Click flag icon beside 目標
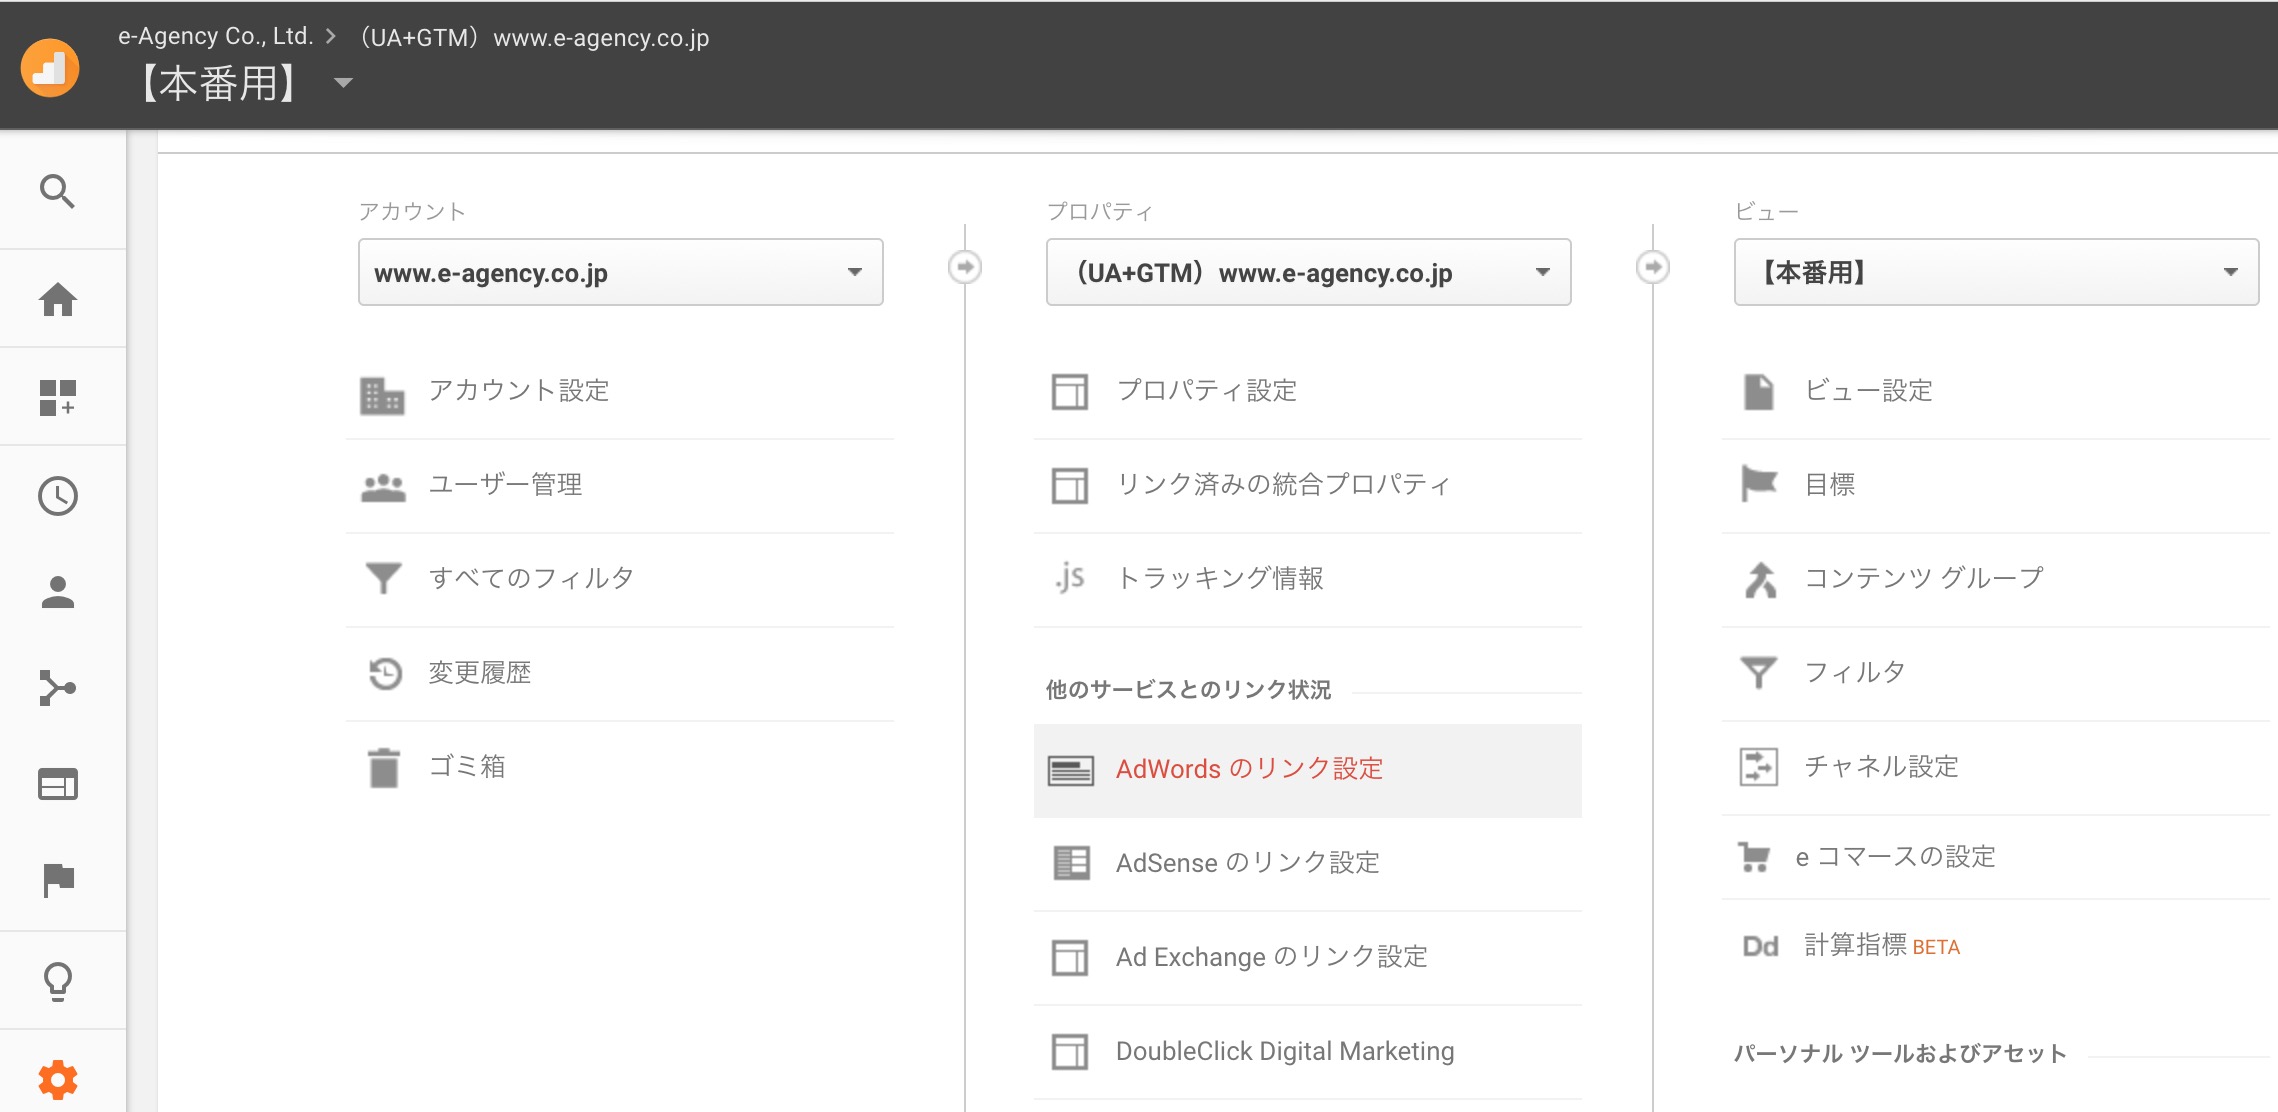 pos(1759,484)
